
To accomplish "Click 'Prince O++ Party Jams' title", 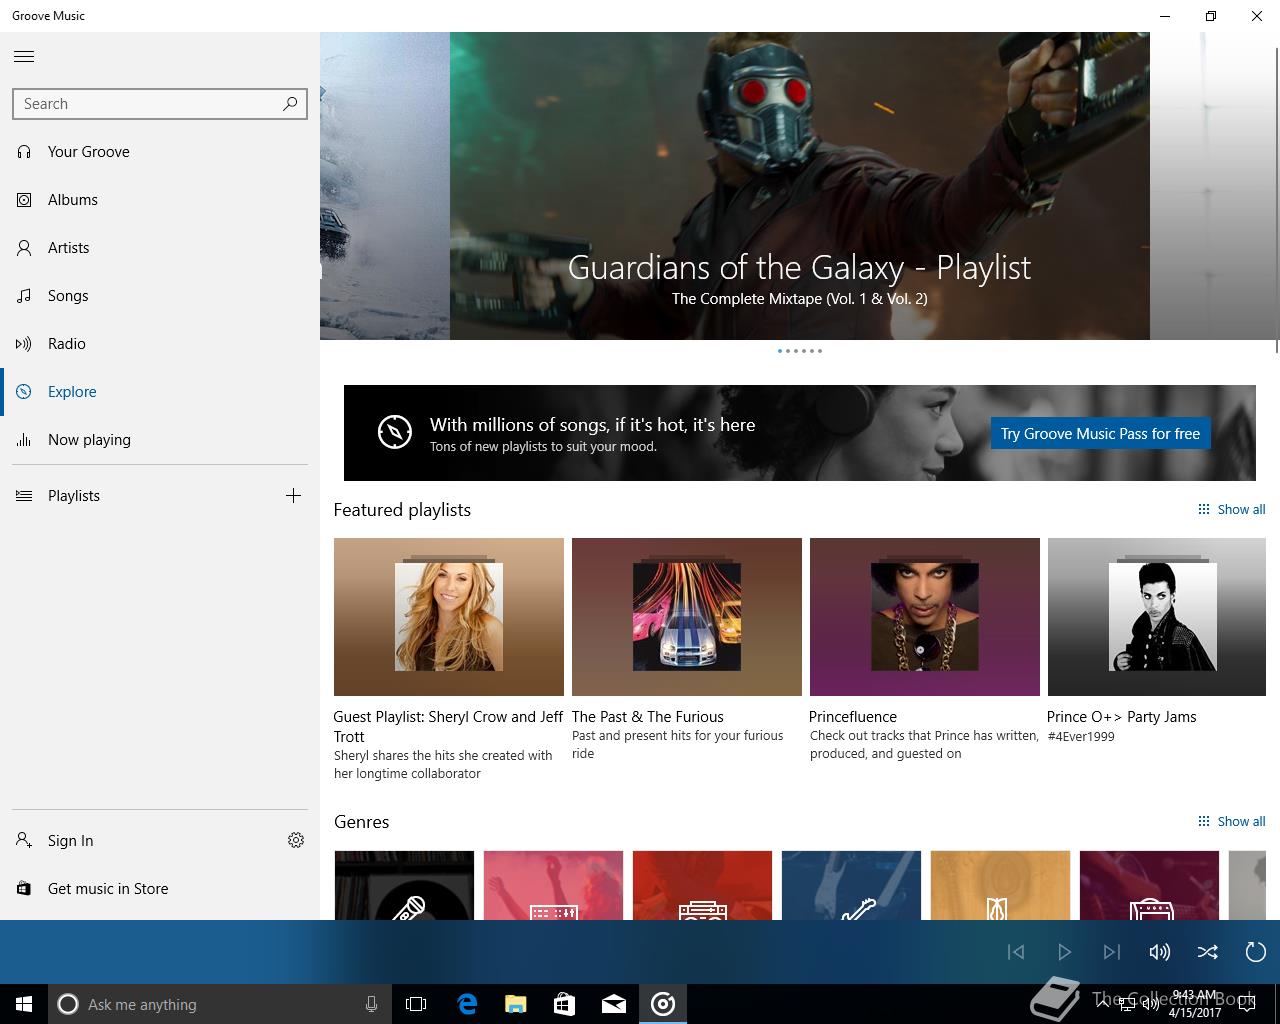I will click(x=1121, y=717).
